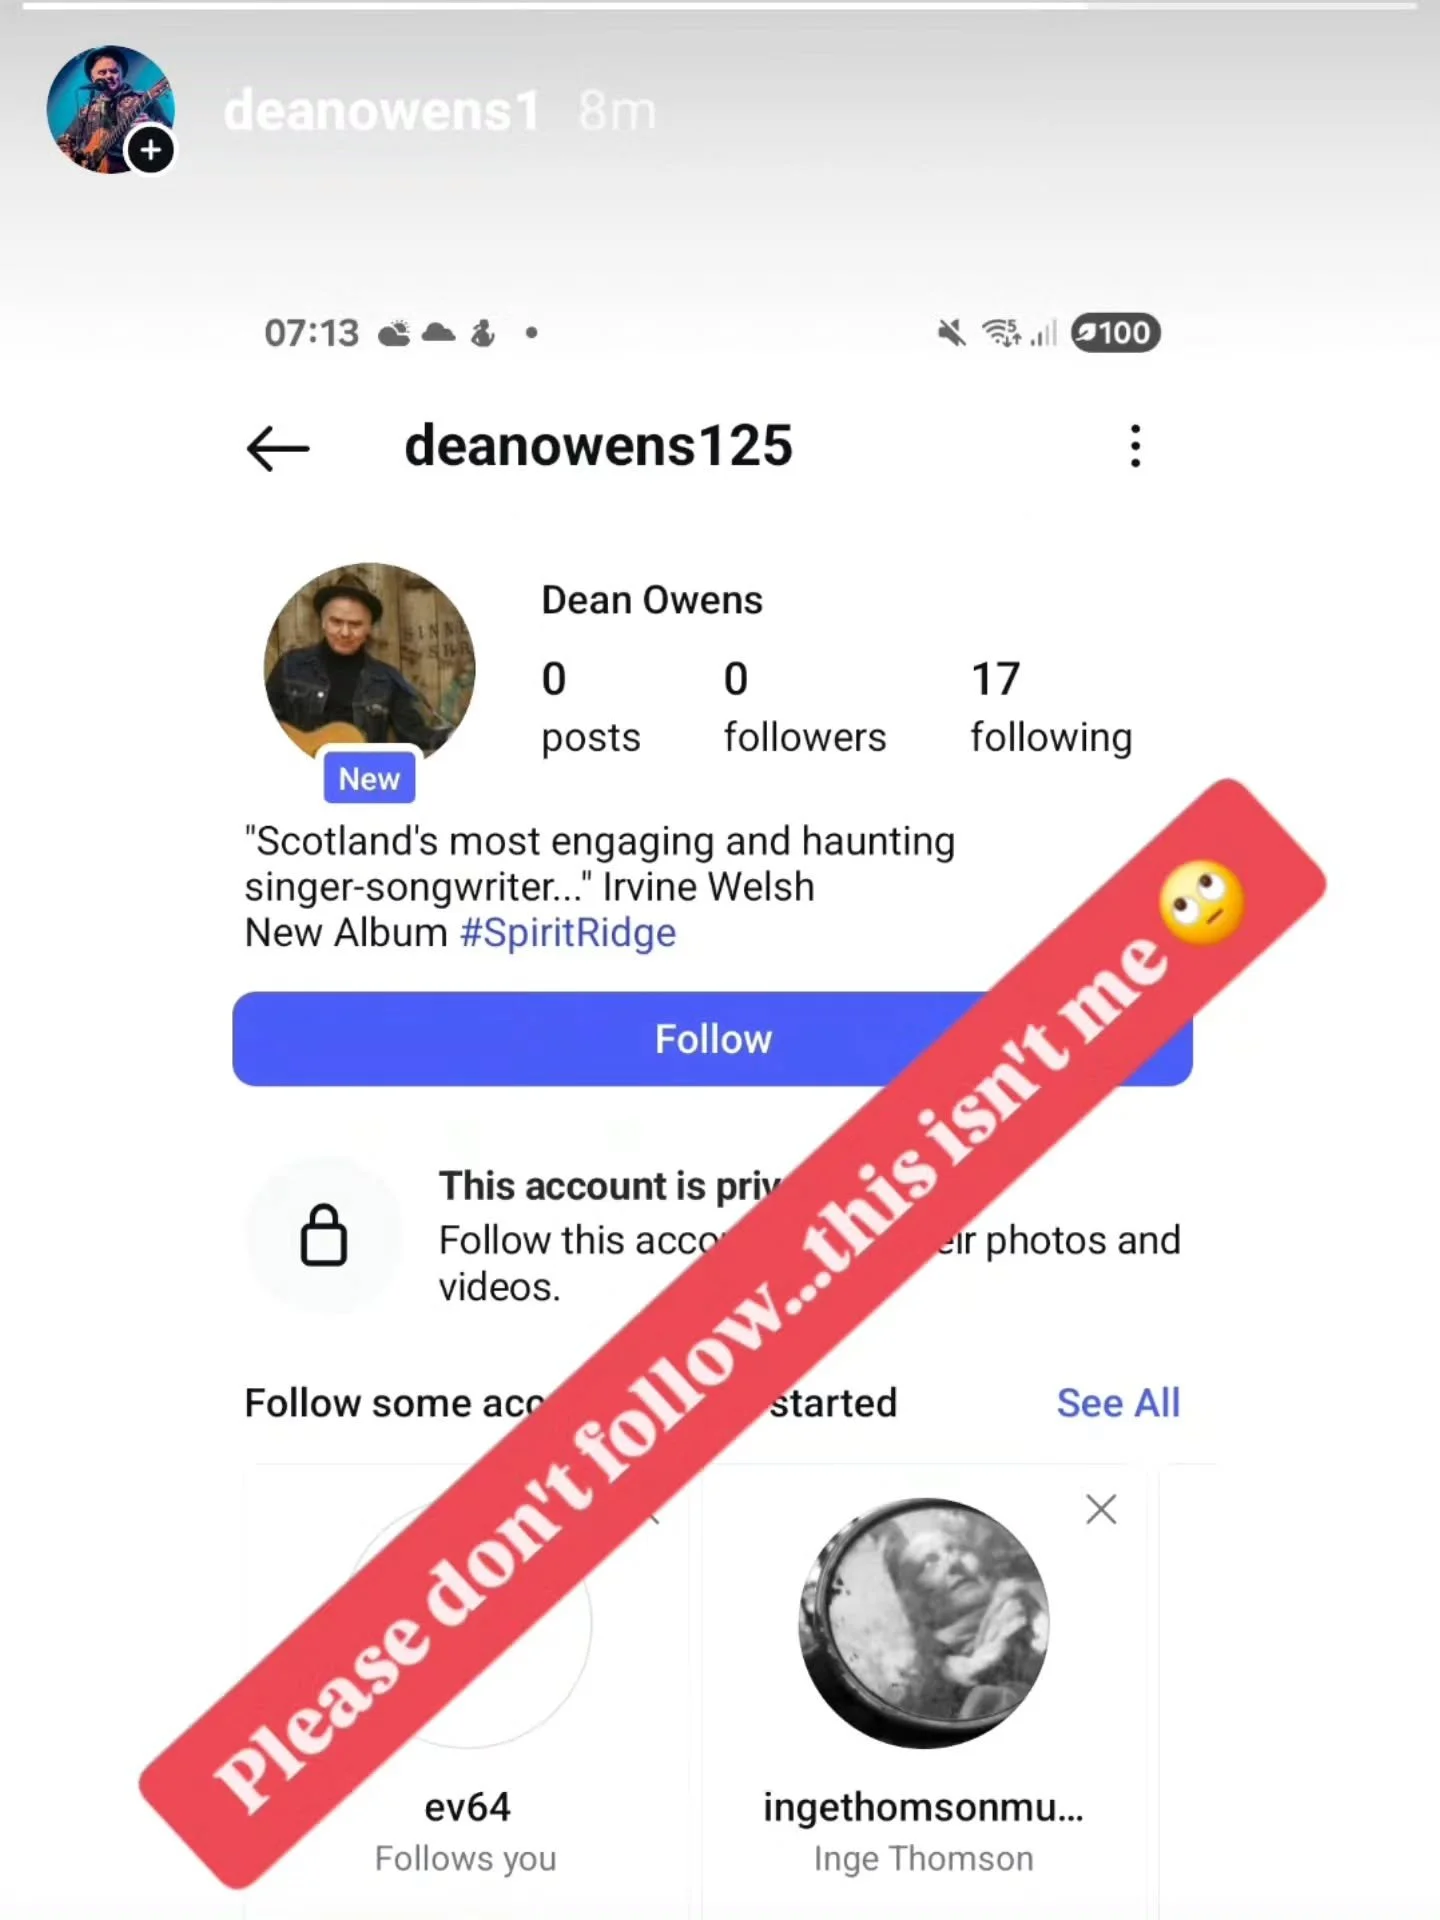The width and height of the screenshot is (1440, 1920).
Task: Tap the back arrow beside deanowens125
Action: pyautogui.click(x=278, y=448)
